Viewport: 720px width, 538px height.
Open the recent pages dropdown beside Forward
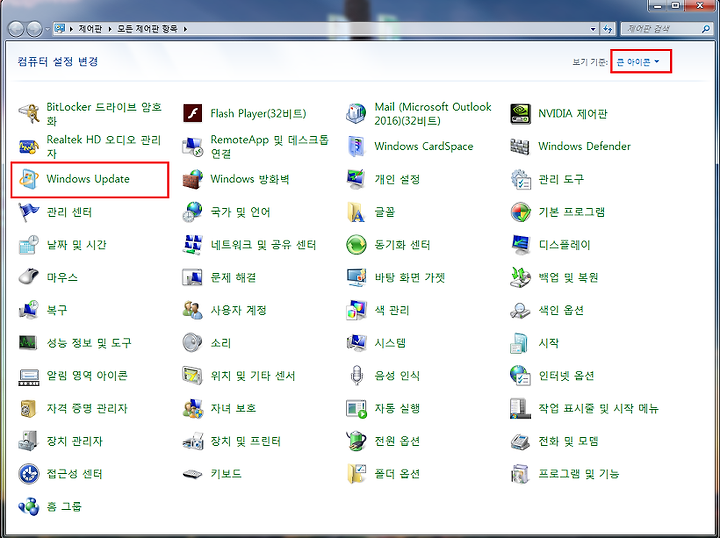[47, 29]
